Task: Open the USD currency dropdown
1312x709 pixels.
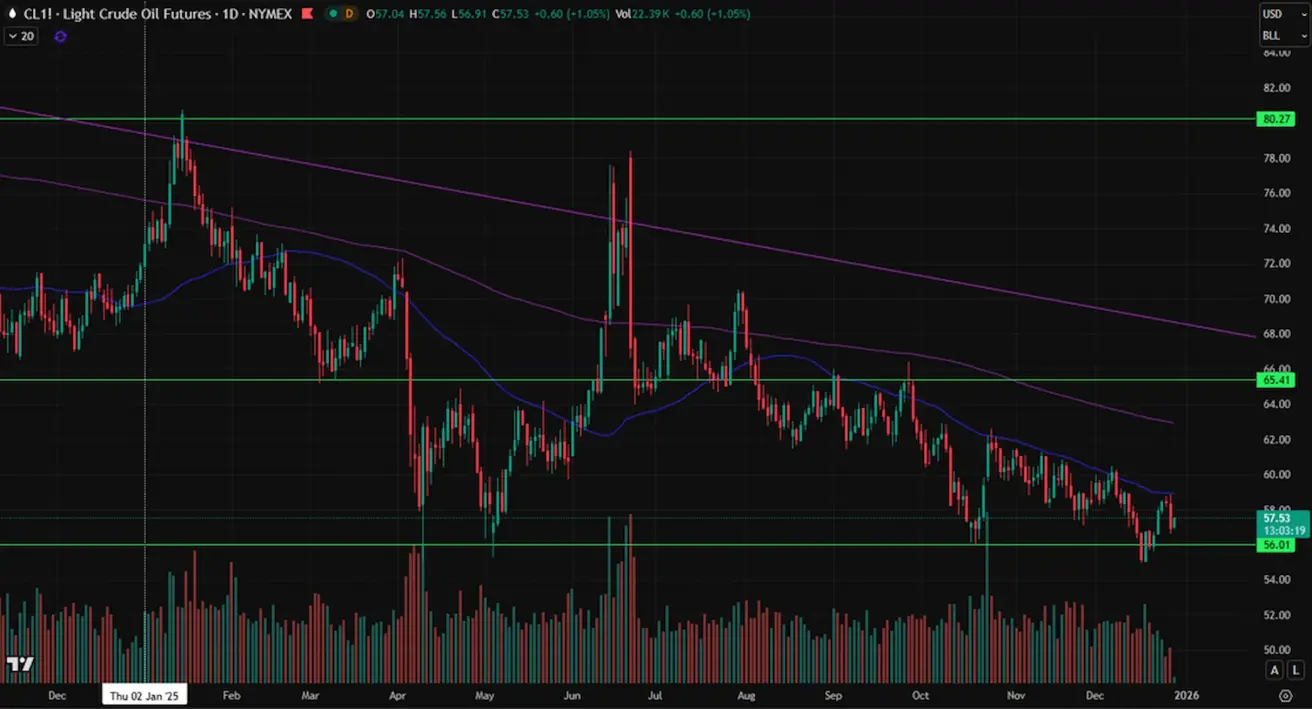Action: (x=1284, y=14)
